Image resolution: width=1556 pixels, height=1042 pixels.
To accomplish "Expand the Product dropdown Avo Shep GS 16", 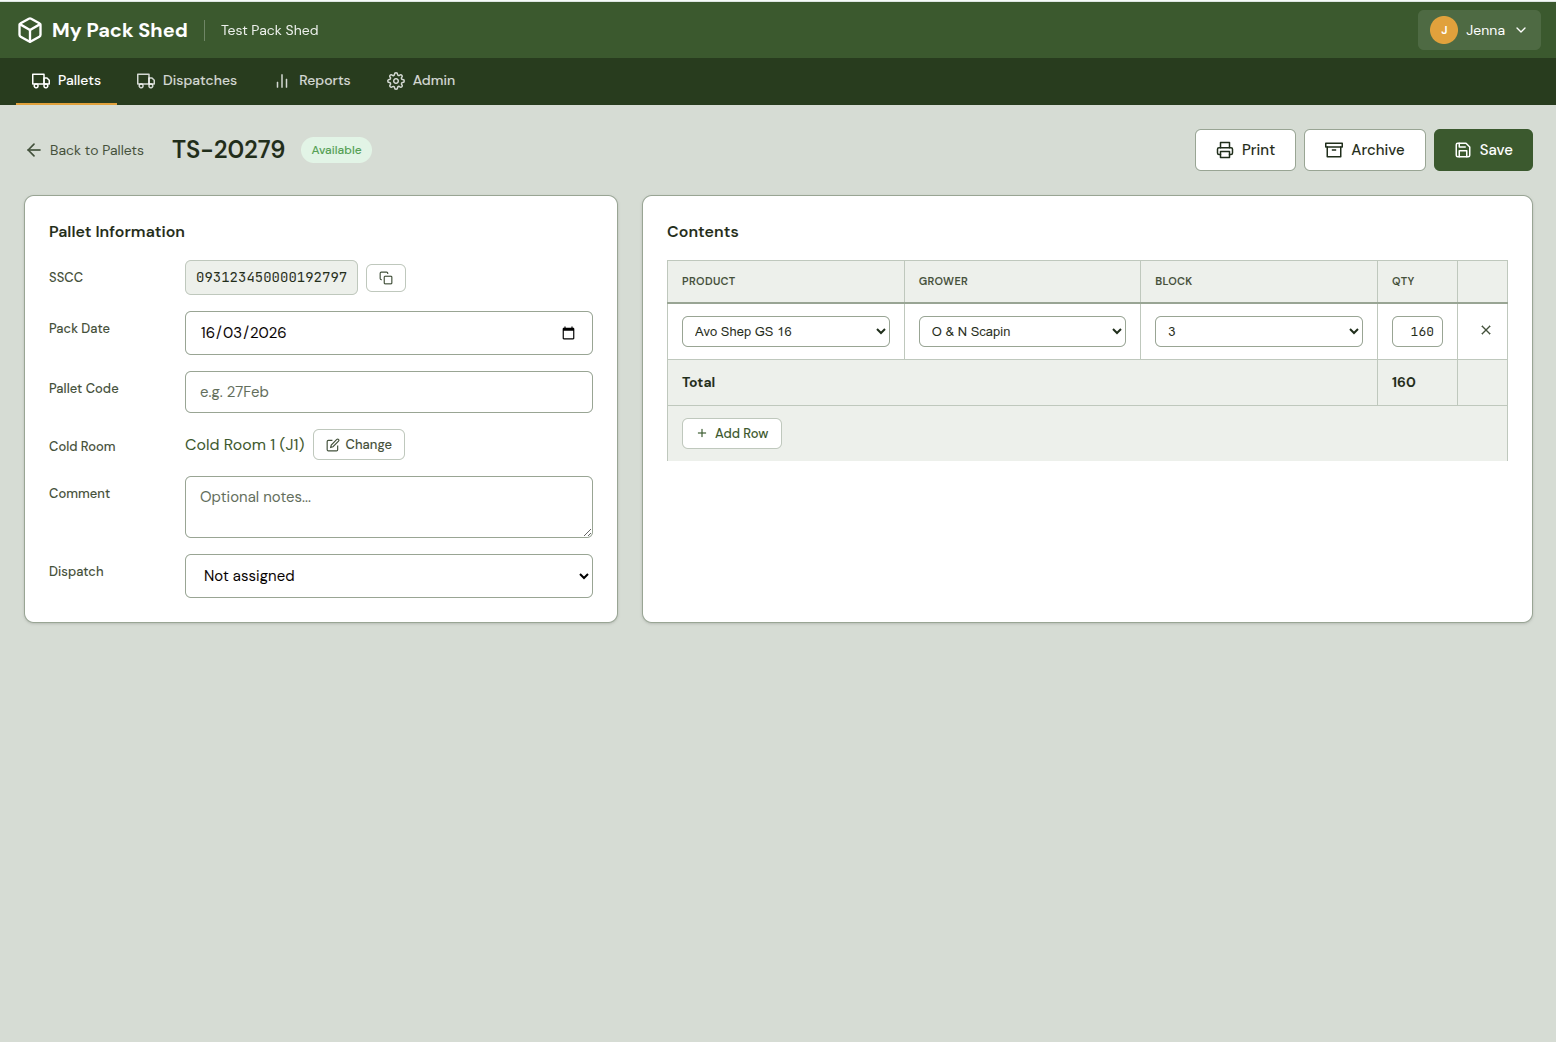I will (785, 332).
